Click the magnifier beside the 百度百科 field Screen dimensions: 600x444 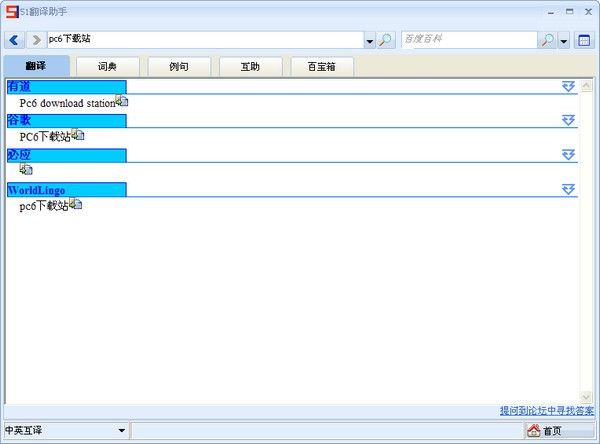click(547, 40)
